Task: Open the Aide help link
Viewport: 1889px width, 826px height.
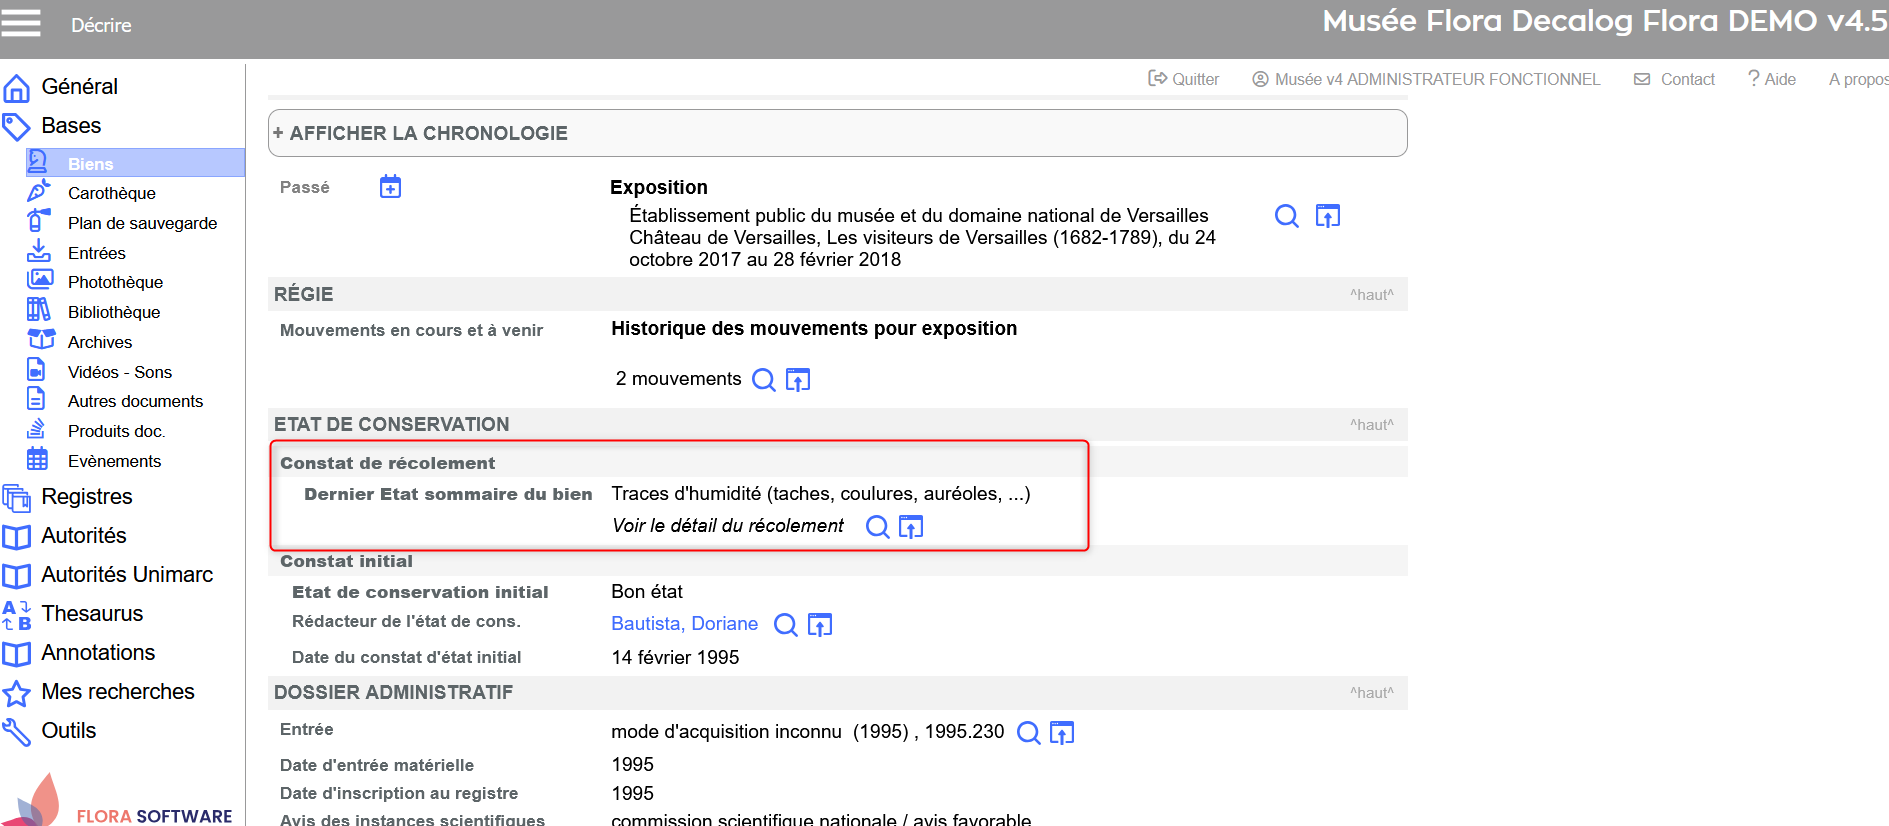Action: [1771, 79]
